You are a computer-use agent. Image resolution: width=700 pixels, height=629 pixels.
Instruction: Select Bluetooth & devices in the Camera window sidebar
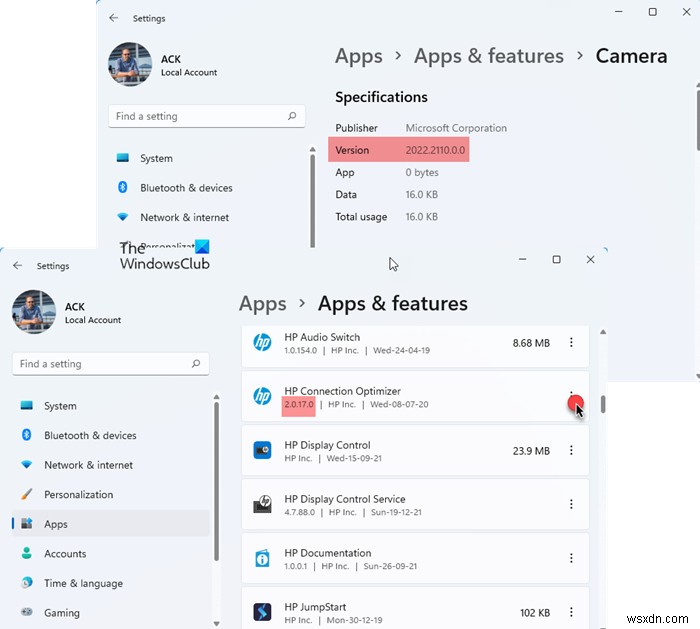(186, 187)
